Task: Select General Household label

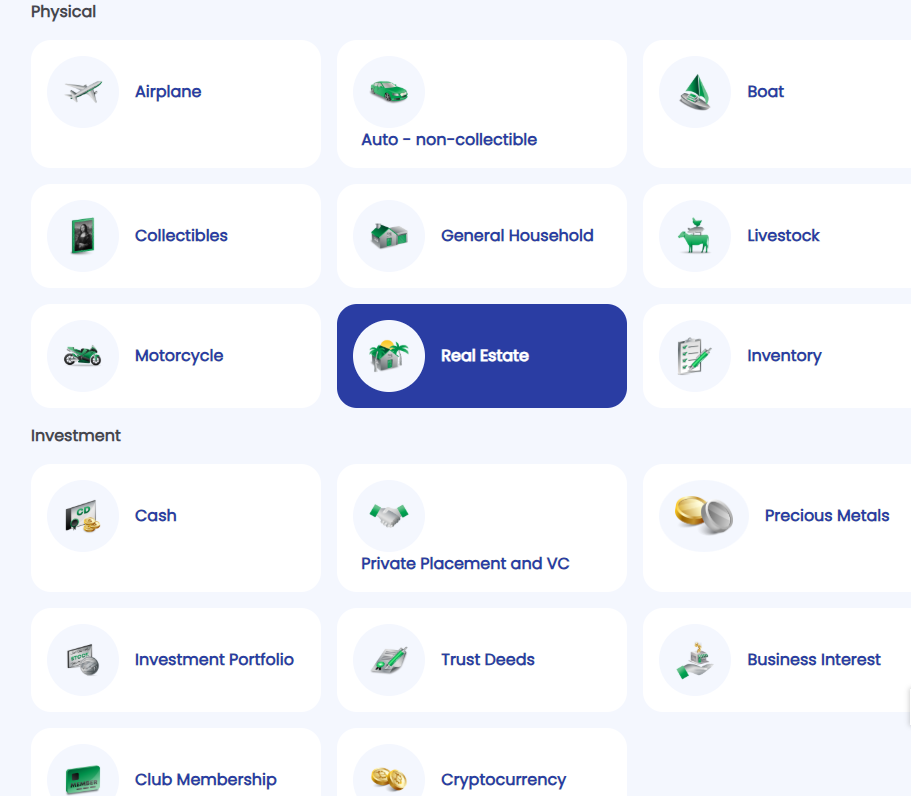Action: coord(517,236)
